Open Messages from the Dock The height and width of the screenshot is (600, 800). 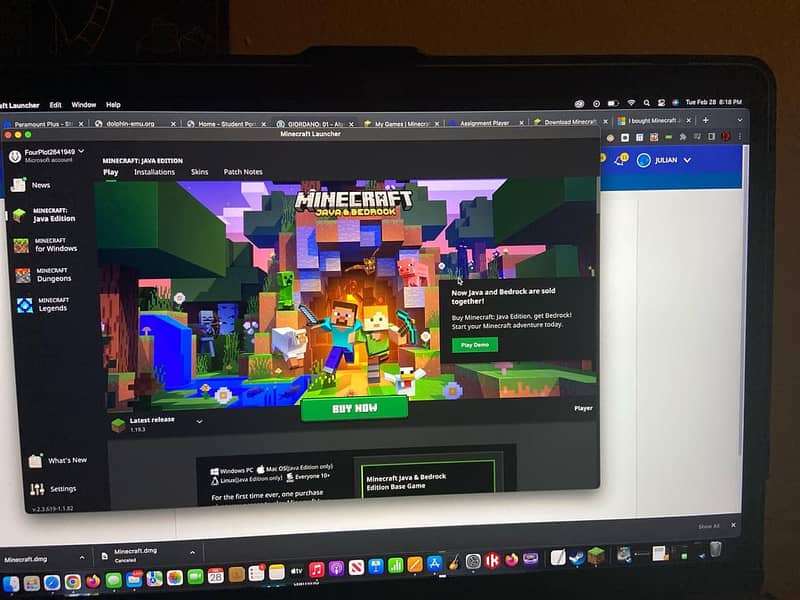click(x=113, y=580)
